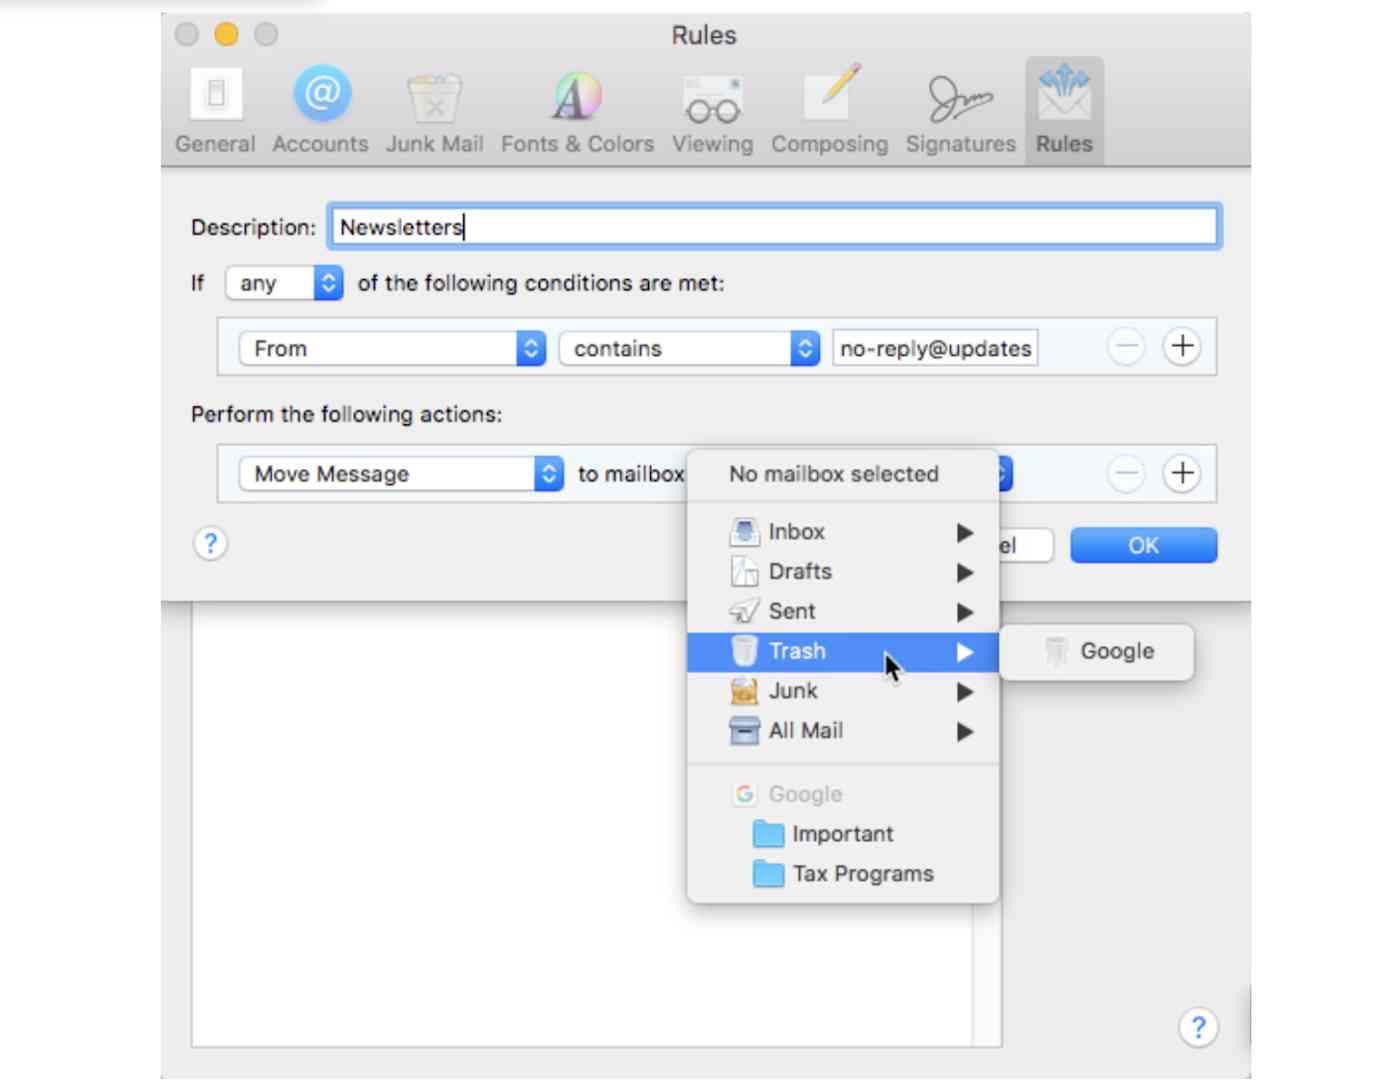Screen dimensions: 1400x1091
Task: Click the OK button
Action: click(1143, 545)
